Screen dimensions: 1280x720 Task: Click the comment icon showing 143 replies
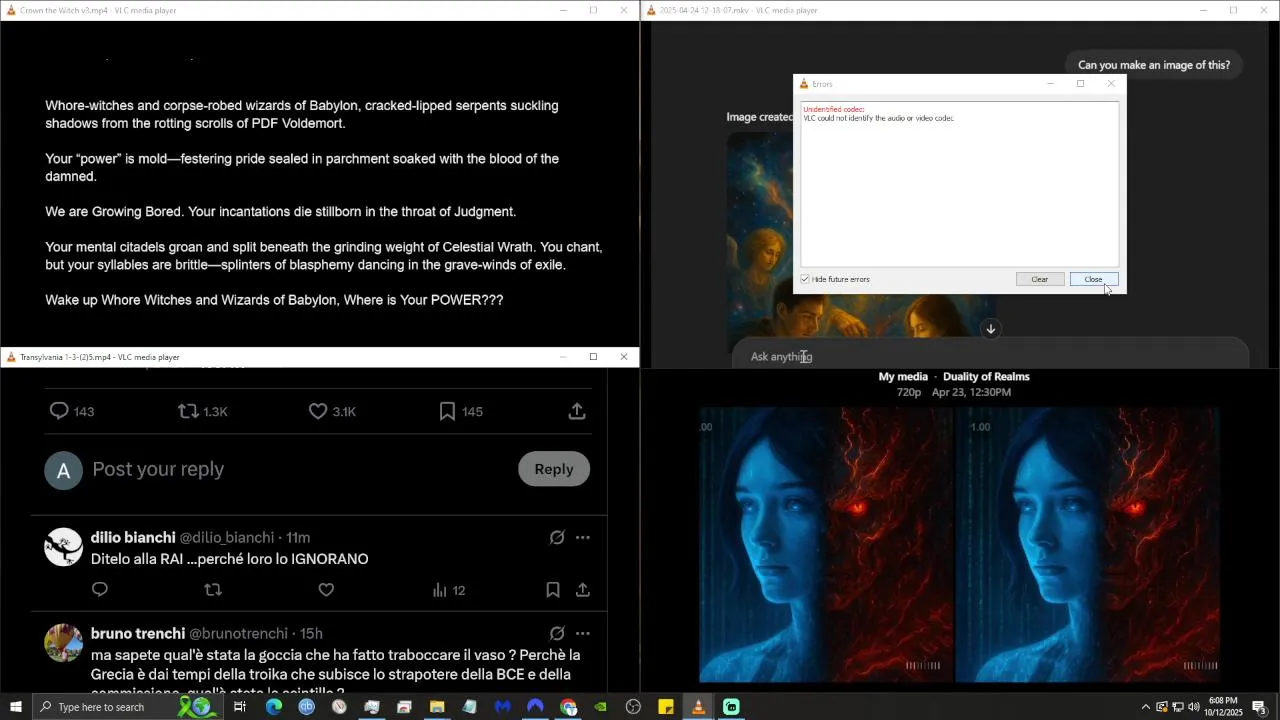click(x=59, y=411)
